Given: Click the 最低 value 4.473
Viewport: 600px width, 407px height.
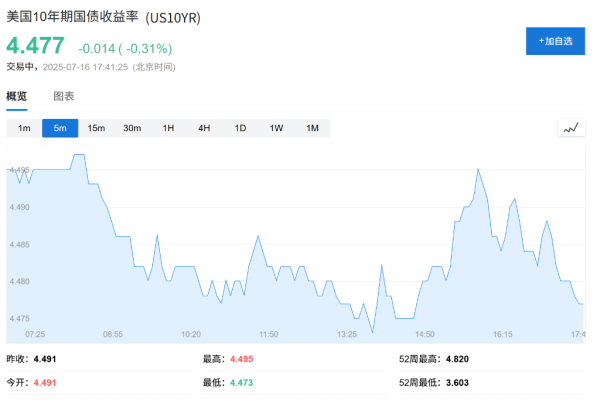Looking at the screenshot, I should tap(241, 383).
